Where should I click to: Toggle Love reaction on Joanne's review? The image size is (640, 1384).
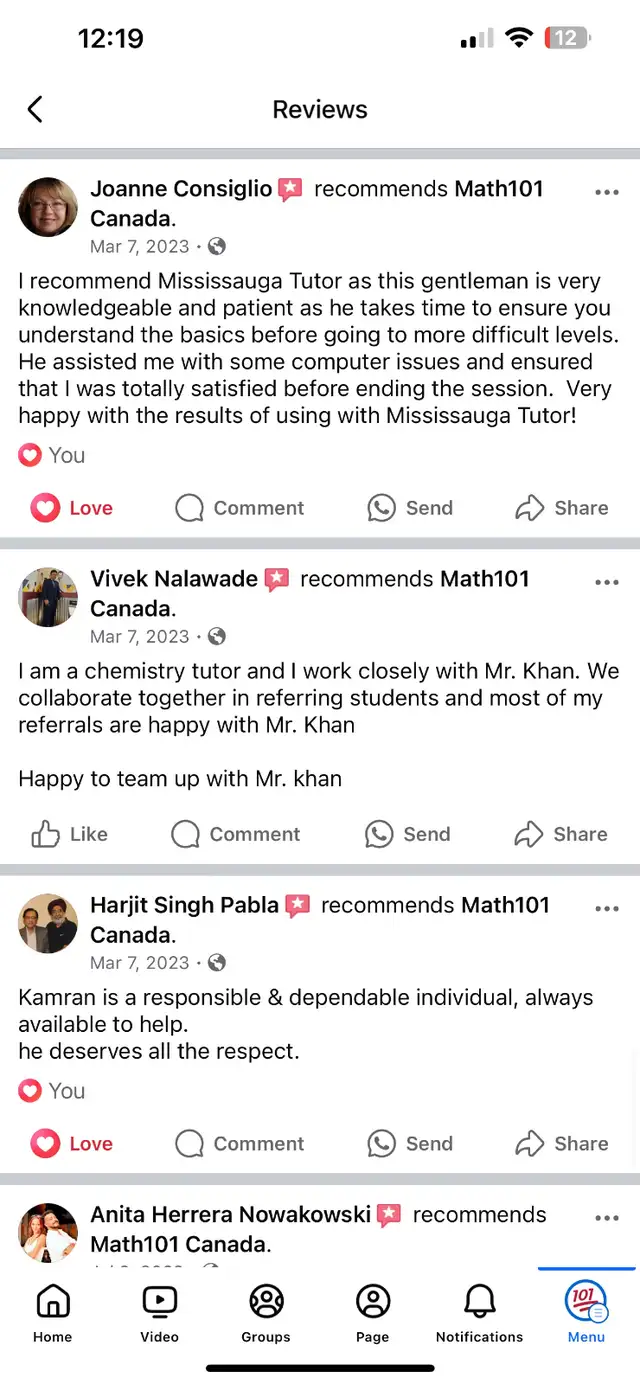tap(71, 508)
